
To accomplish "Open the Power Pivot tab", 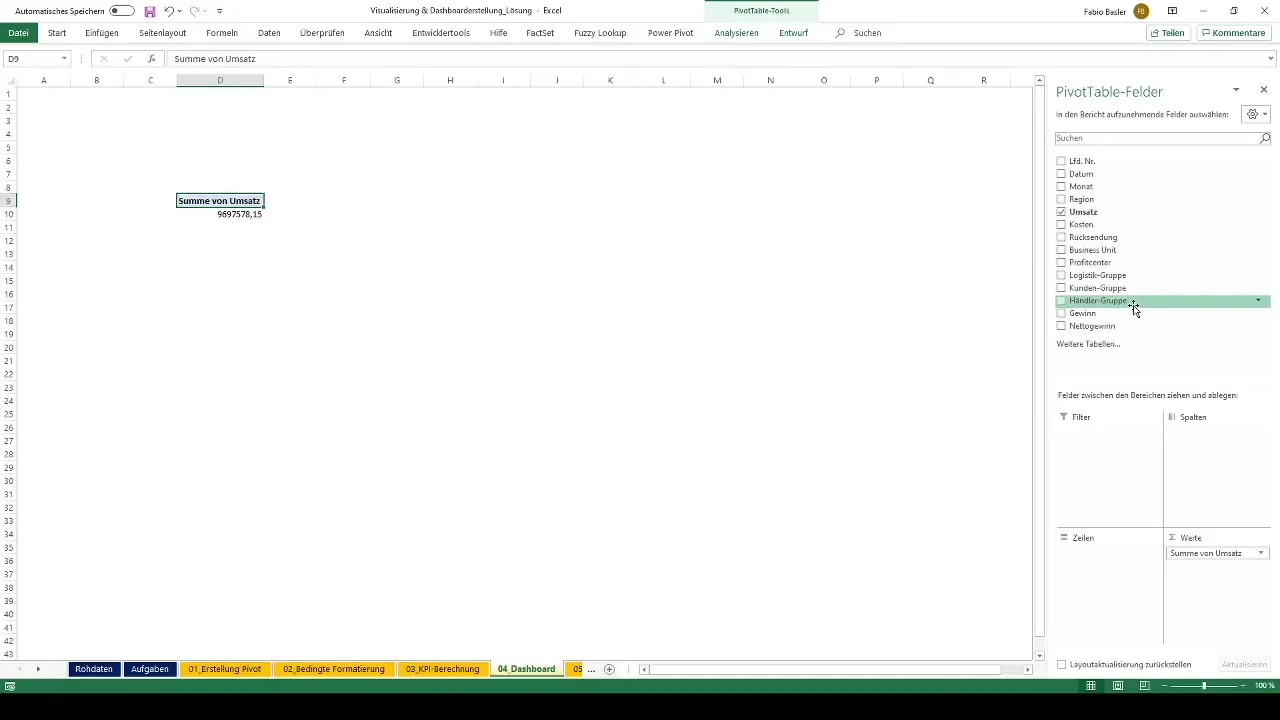I will click(670, 33).
